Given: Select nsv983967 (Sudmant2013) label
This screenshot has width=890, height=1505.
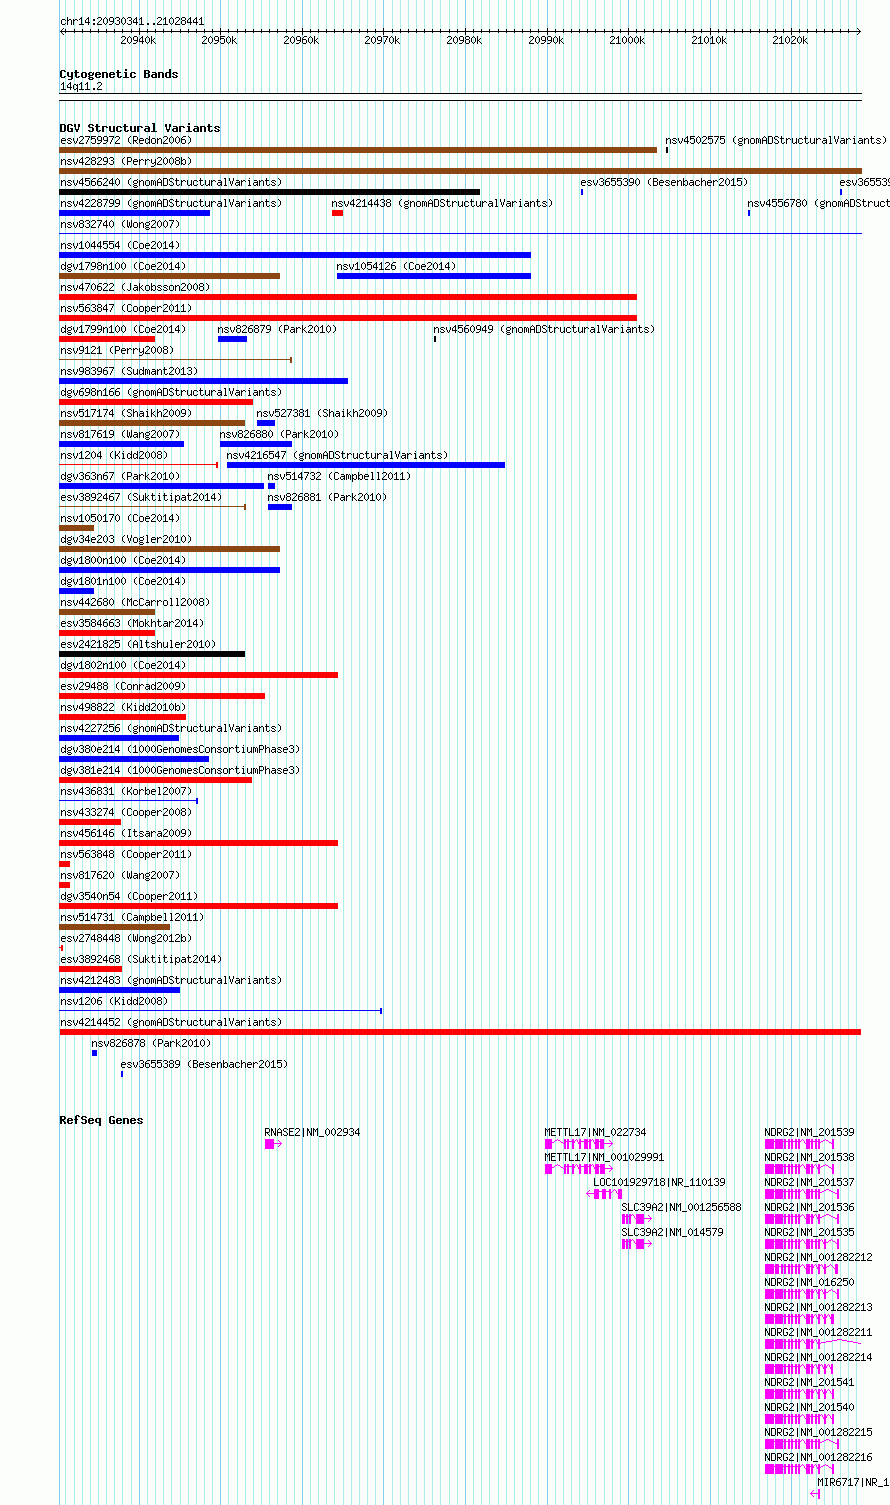Looking at the screenshot, I should [128, 371].
